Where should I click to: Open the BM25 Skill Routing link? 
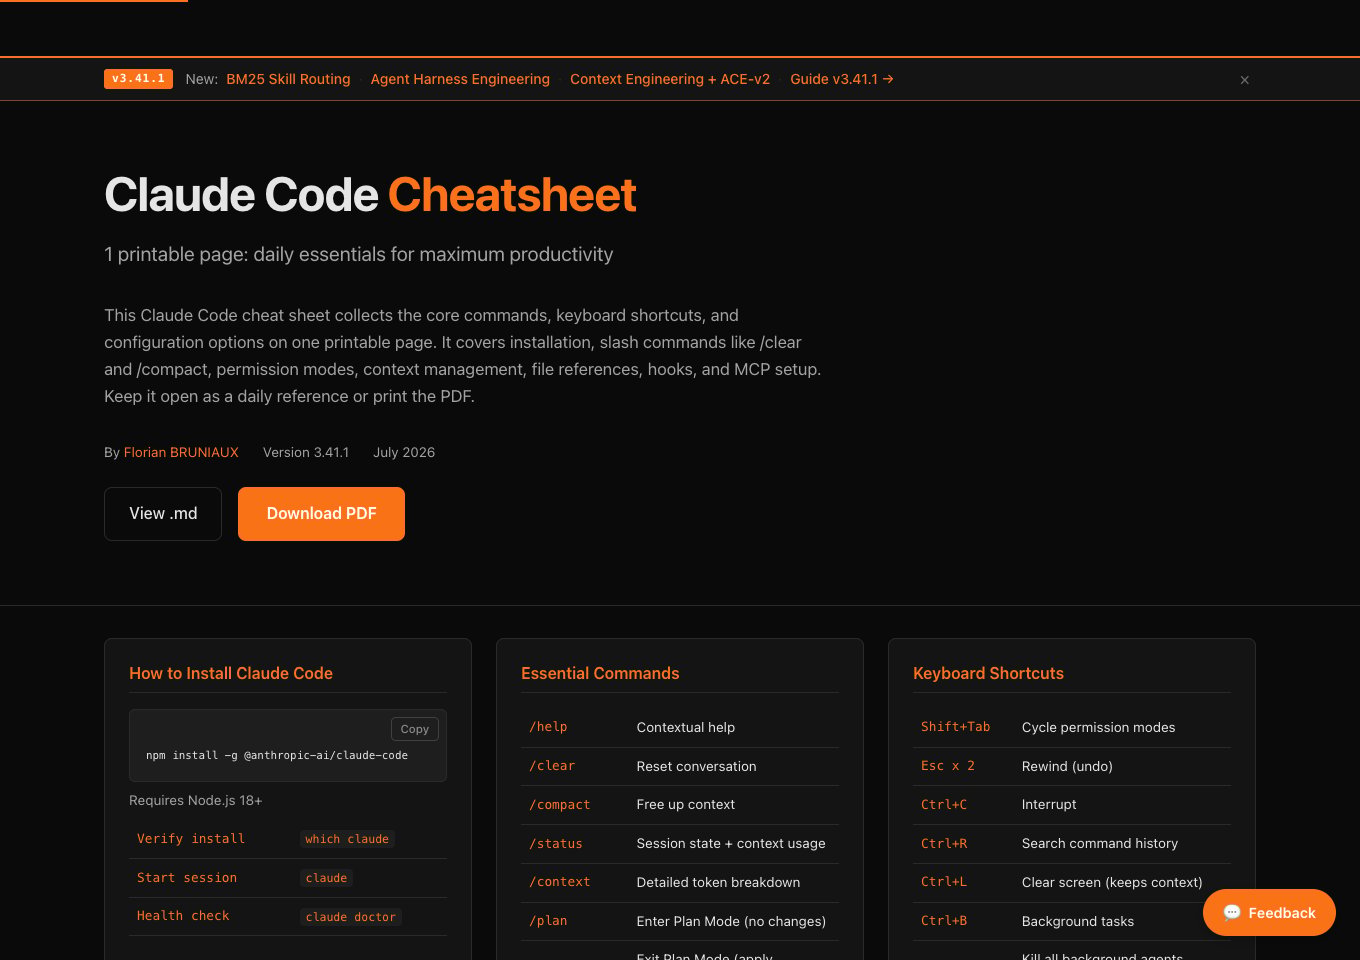click(x=288, y=79)
